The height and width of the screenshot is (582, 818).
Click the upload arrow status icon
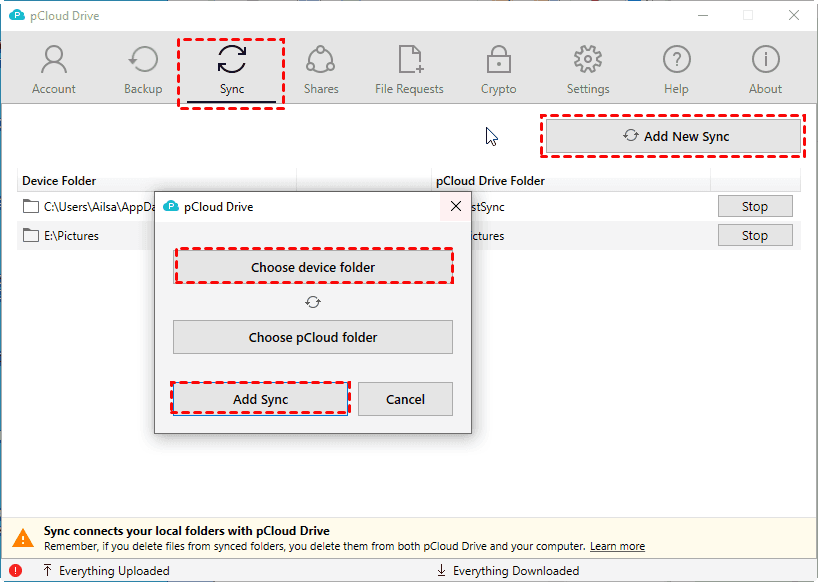[47, 571]
